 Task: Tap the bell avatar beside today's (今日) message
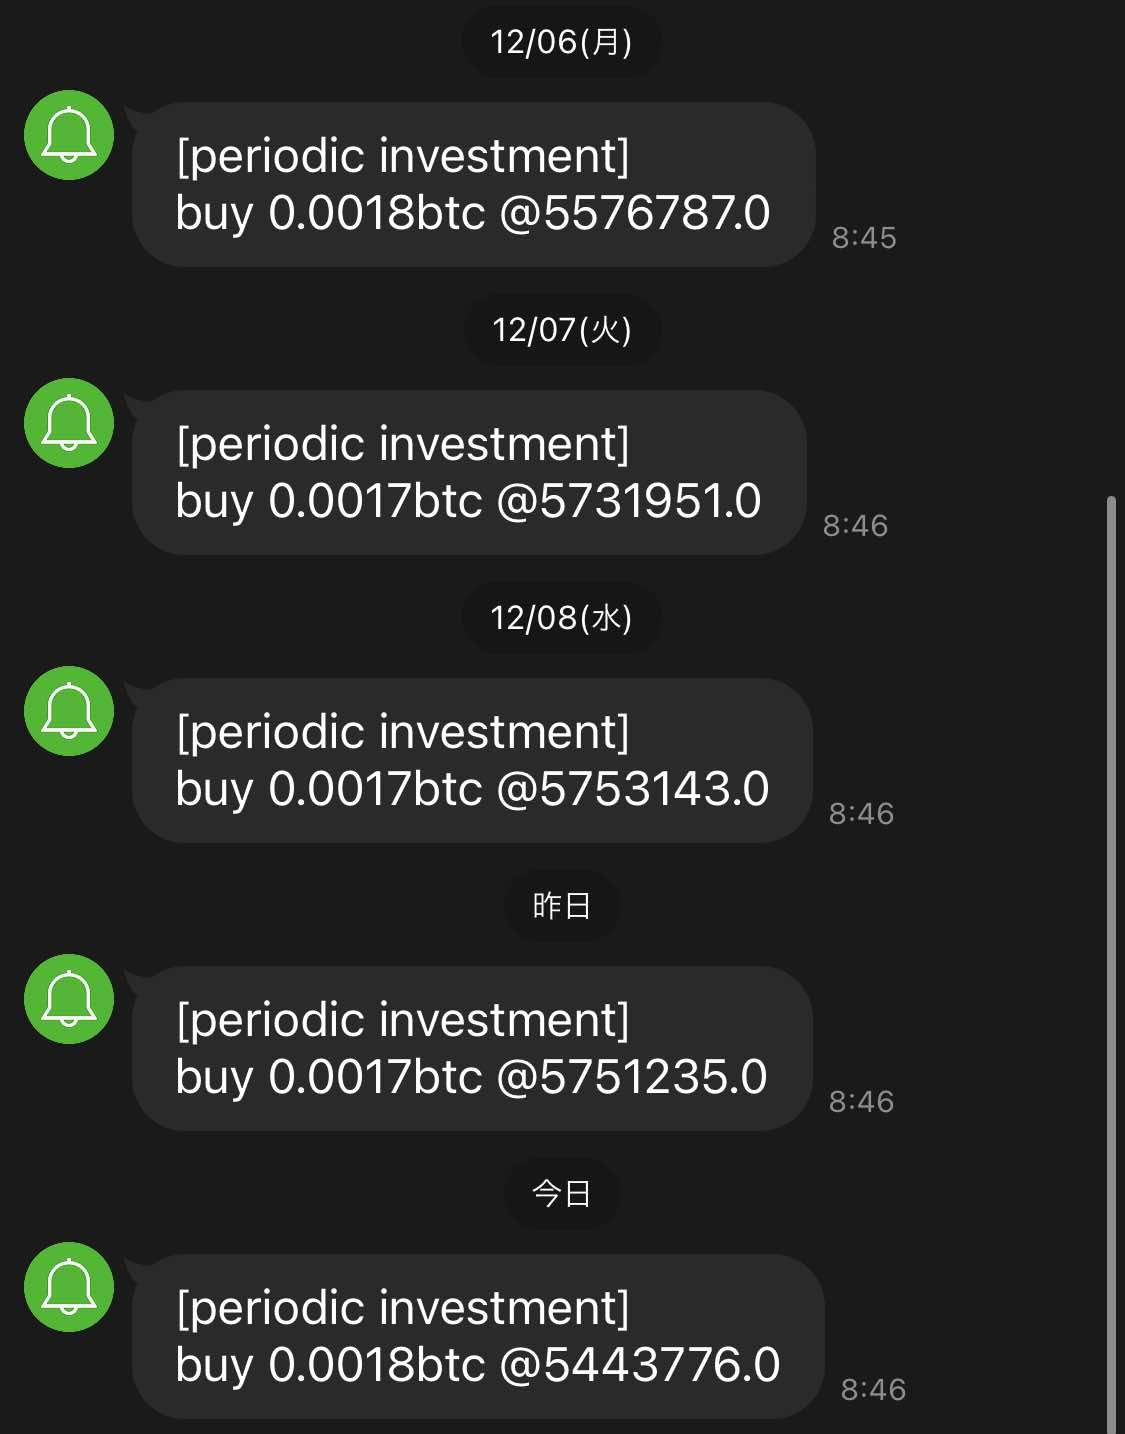pos(69,1287)
